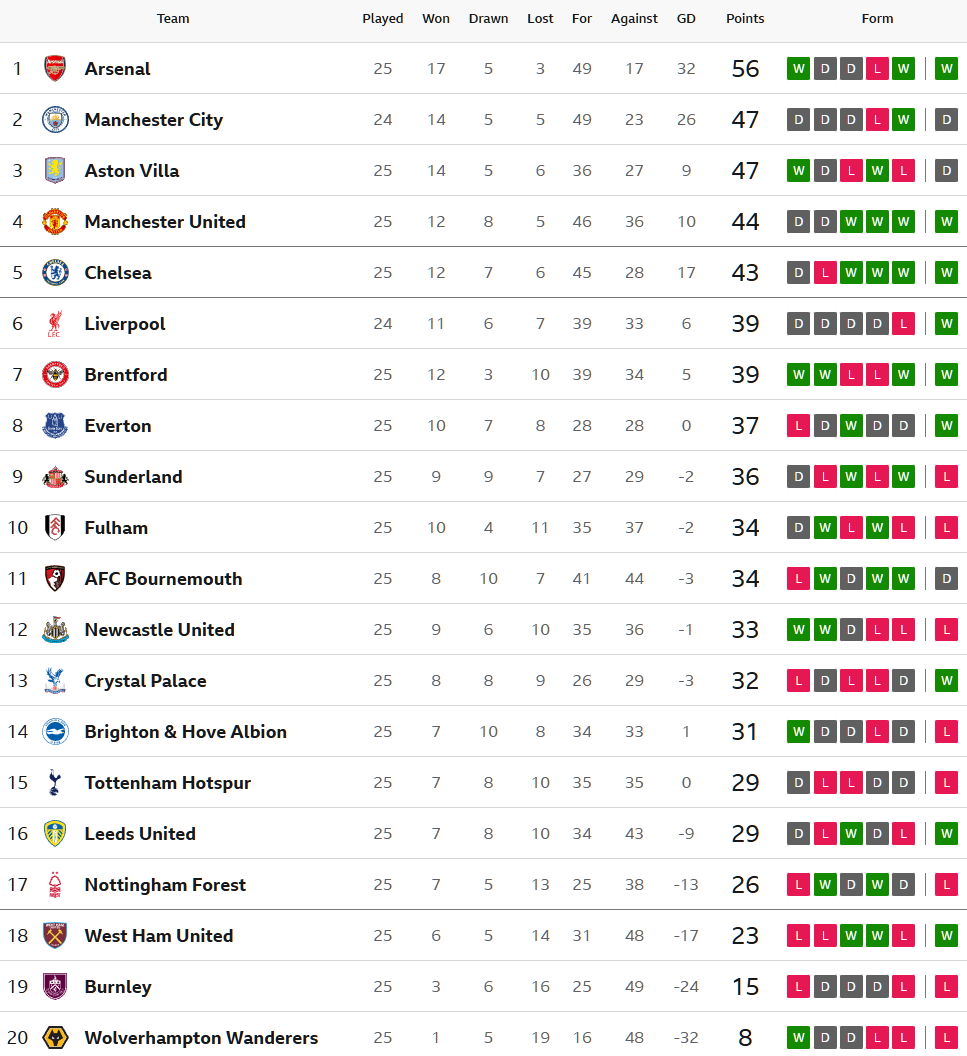
Task: Click the Chelsea club badge
Action: coord(55,273)
